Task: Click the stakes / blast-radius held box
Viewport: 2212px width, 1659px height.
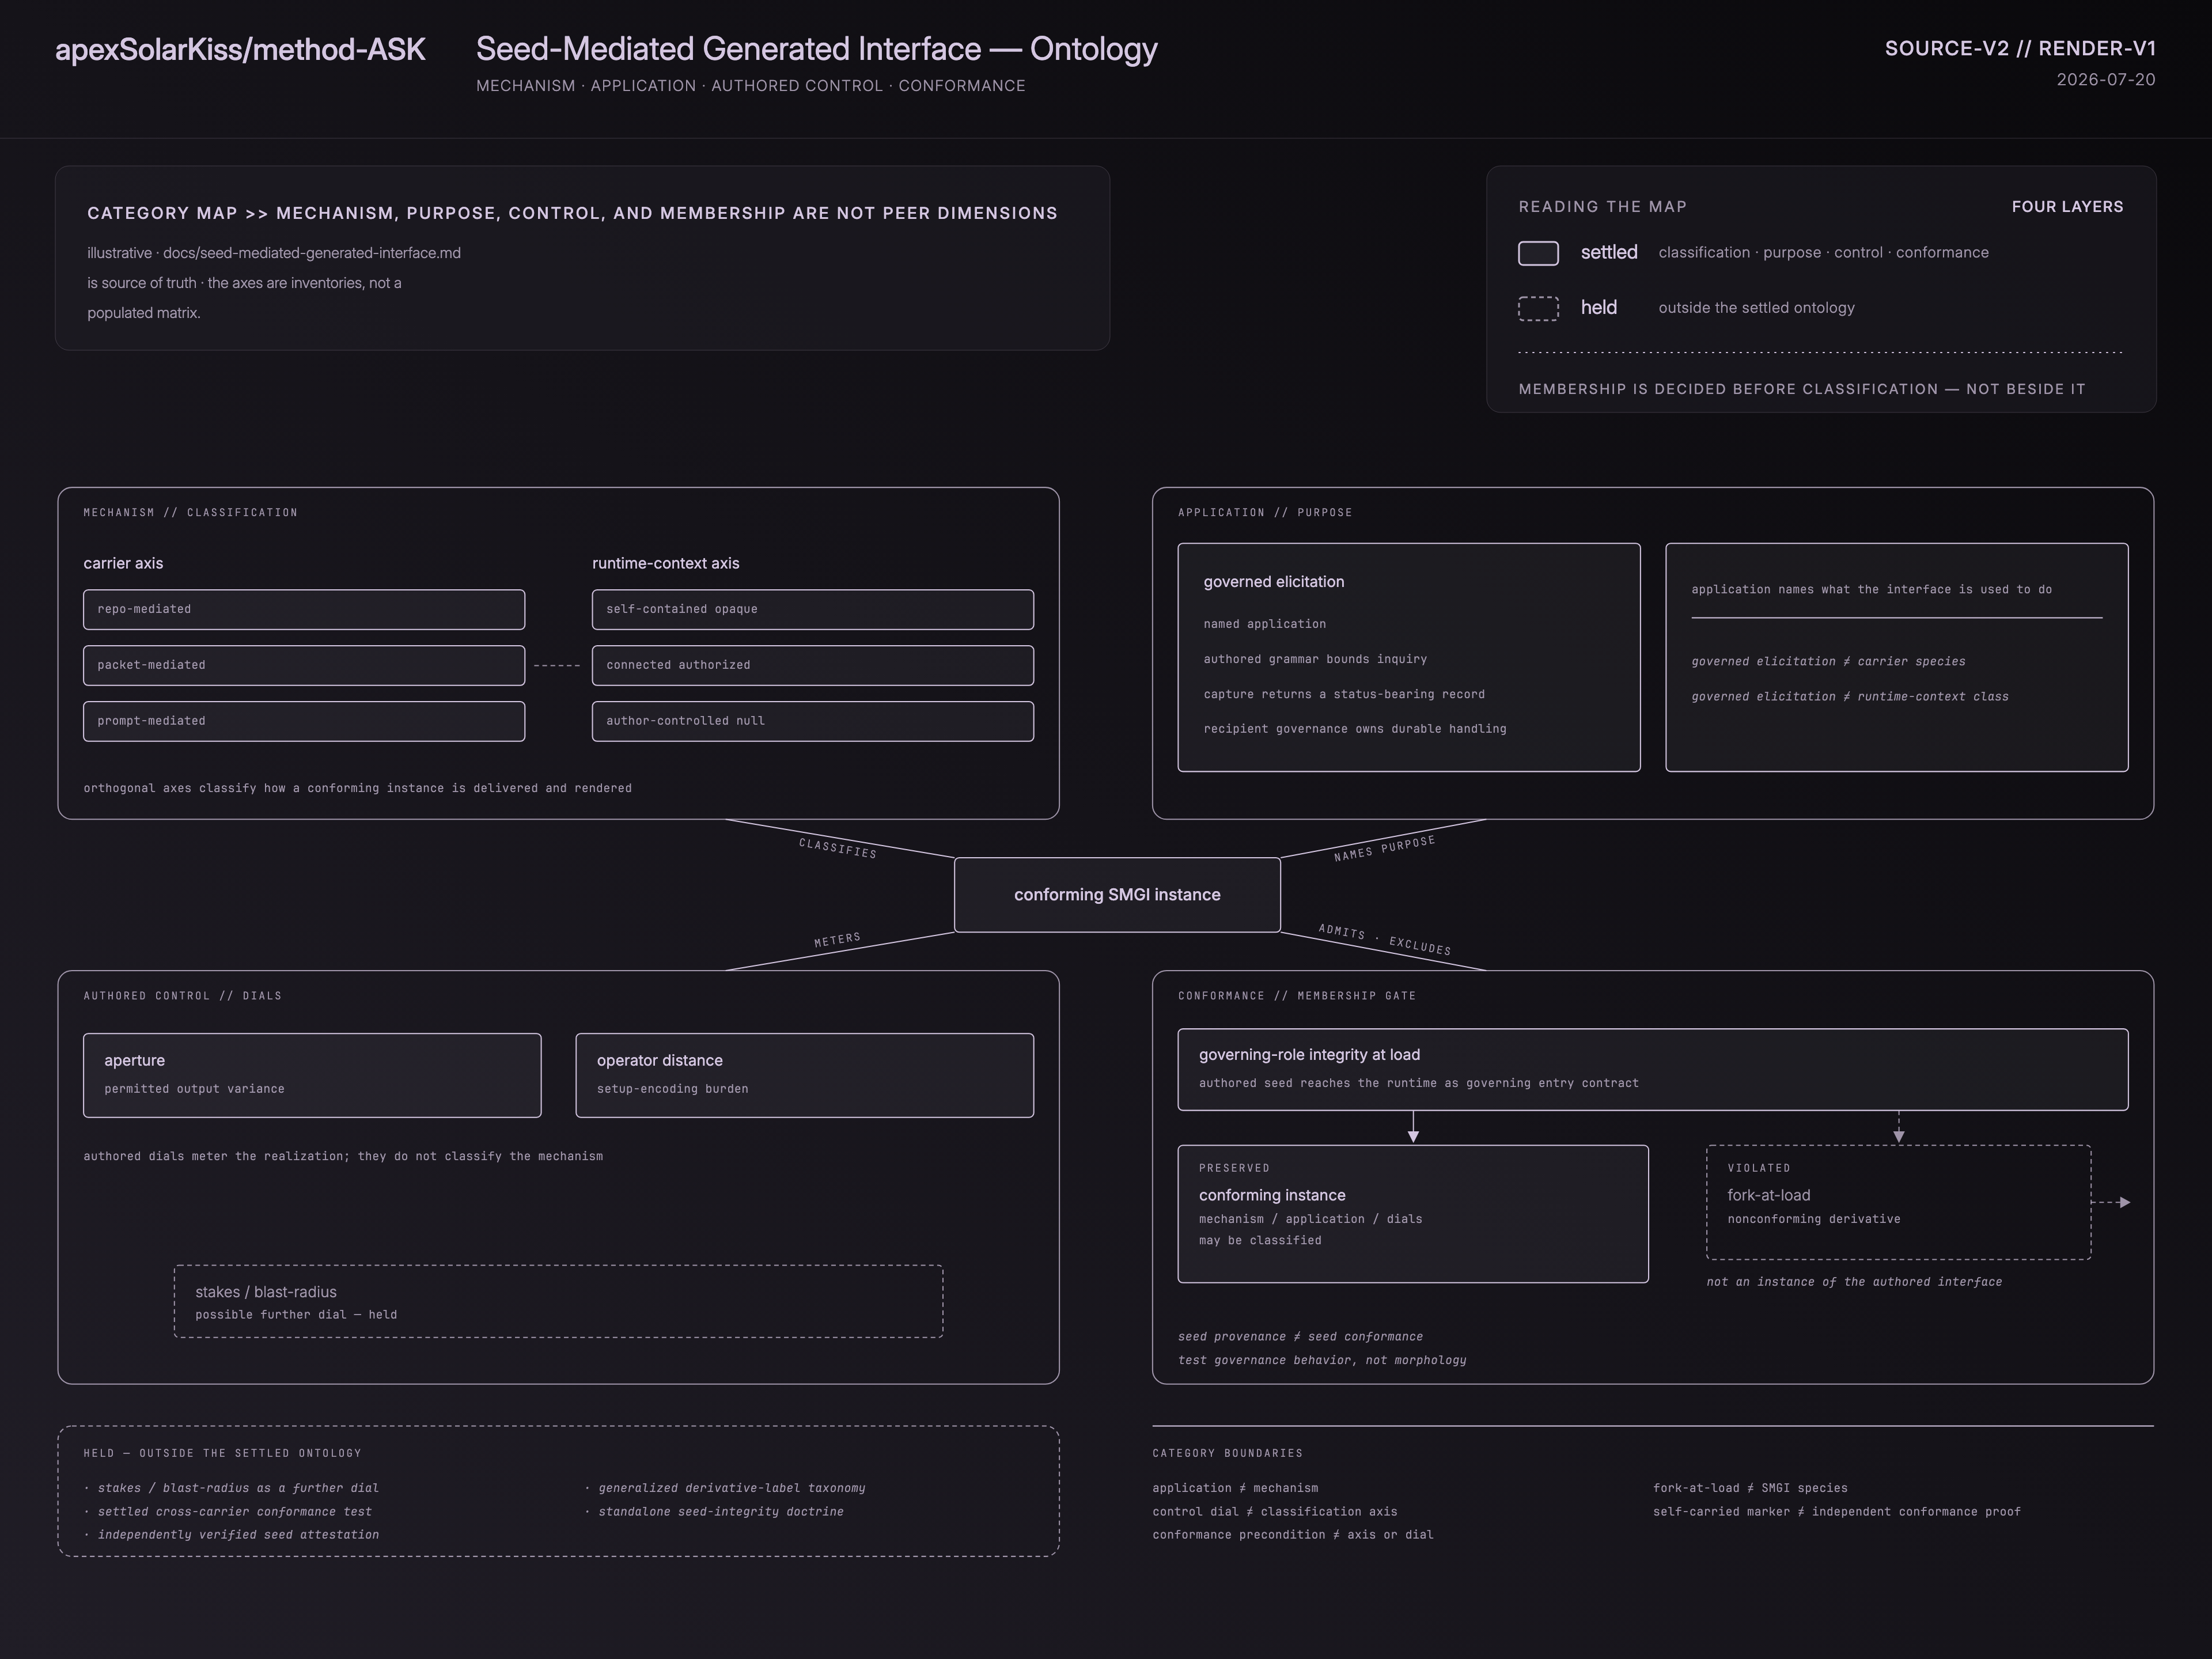Action: pos(558,1301)
